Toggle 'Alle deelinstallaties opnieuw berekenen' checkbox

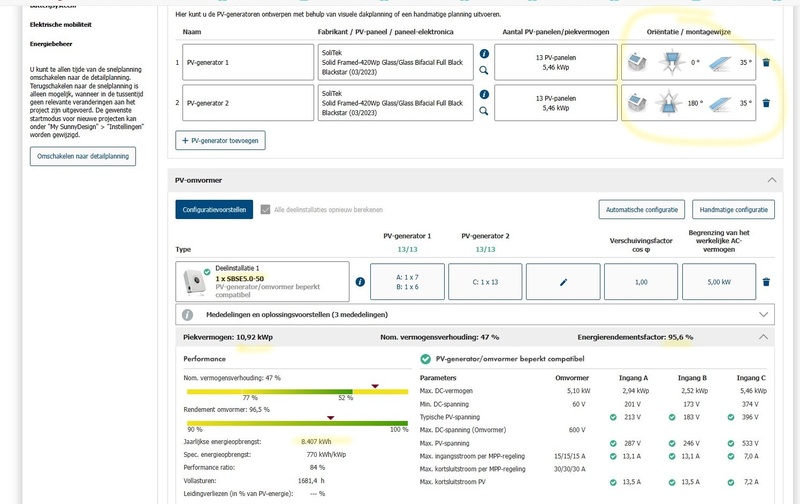pyautogui.click(x=265, y=210)
